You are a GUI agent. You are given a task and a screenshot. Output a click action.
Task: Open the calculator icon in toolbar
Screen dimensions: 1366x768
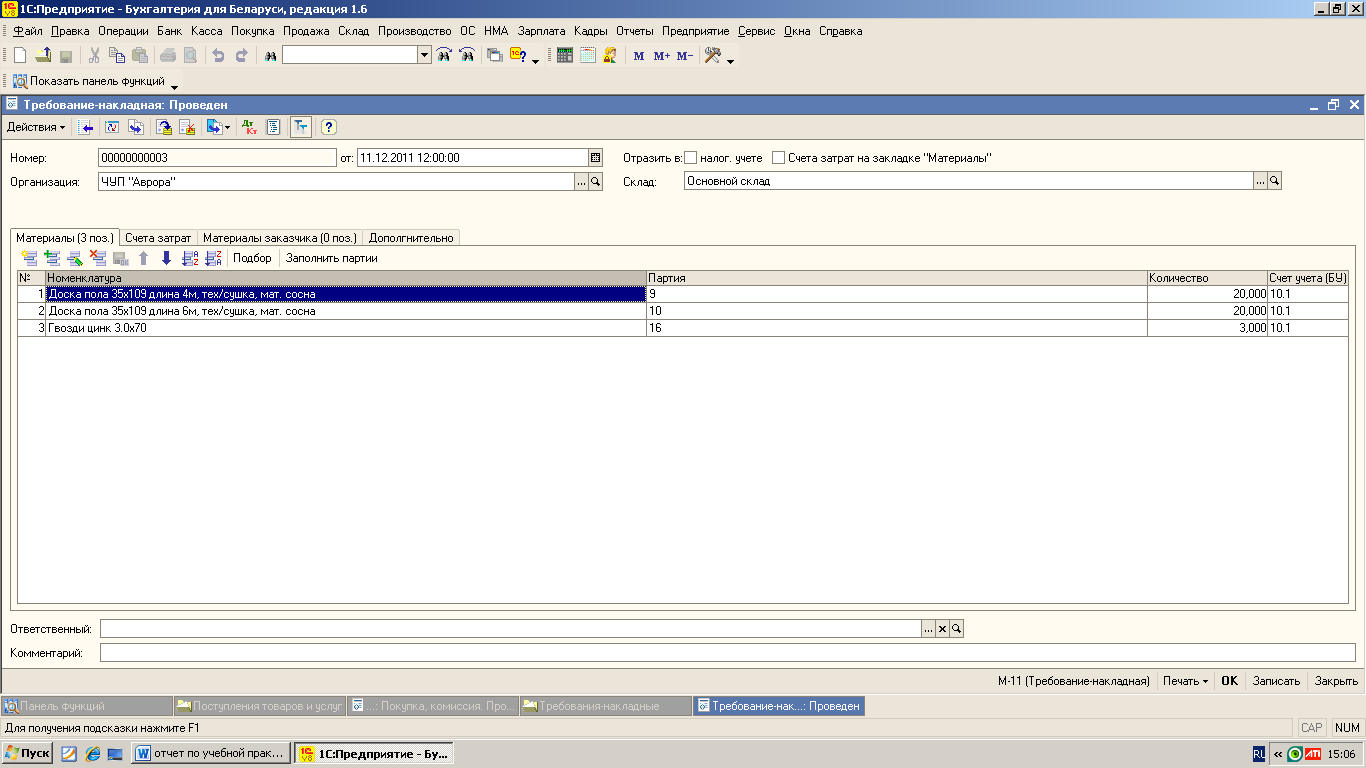tap(565, 56)
